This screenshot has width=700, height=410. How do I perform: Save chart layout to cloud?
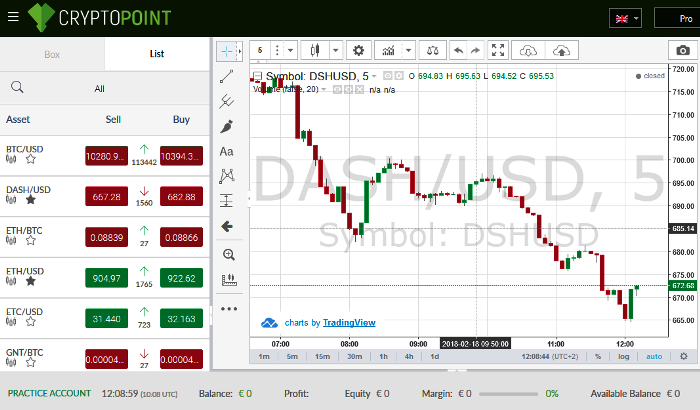click(x=561, y=50)
